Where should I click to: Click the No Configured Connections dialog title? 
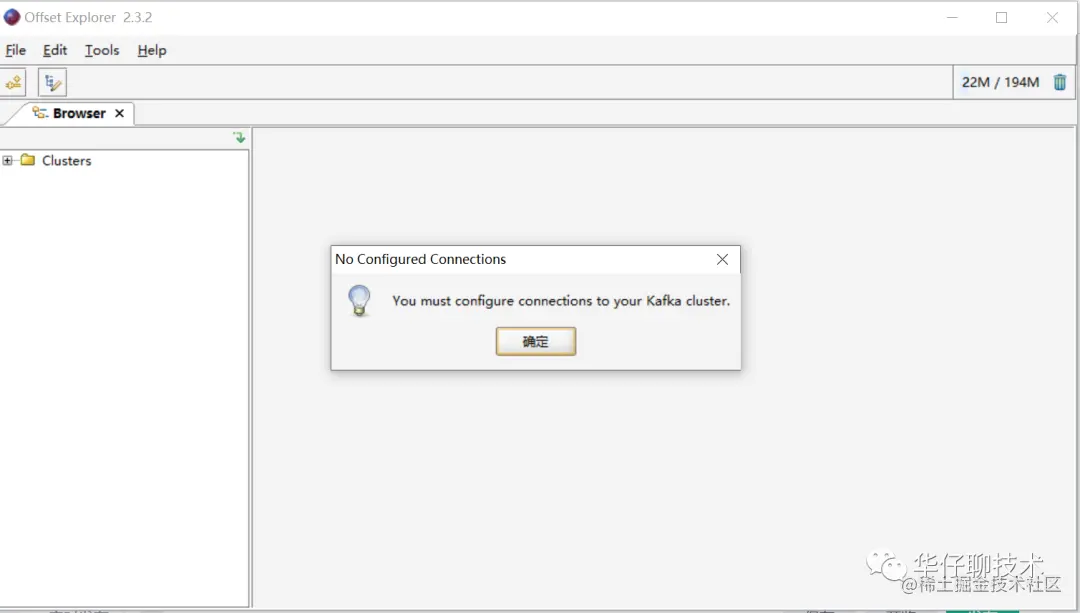click(x=420, y=260)
